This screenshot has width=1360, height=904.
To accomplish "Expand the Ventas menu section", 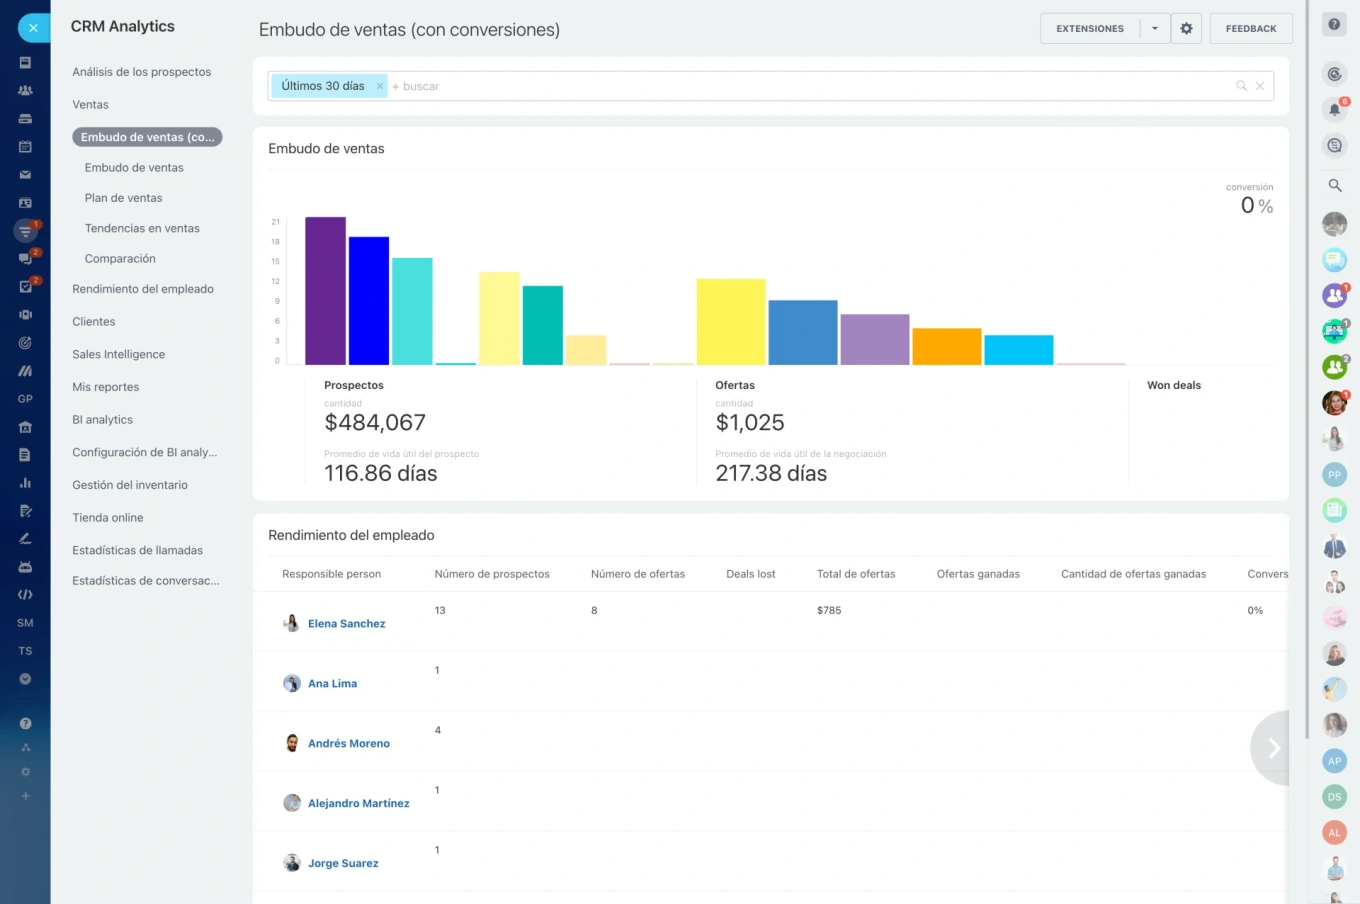I will click(x=90, y=105).
